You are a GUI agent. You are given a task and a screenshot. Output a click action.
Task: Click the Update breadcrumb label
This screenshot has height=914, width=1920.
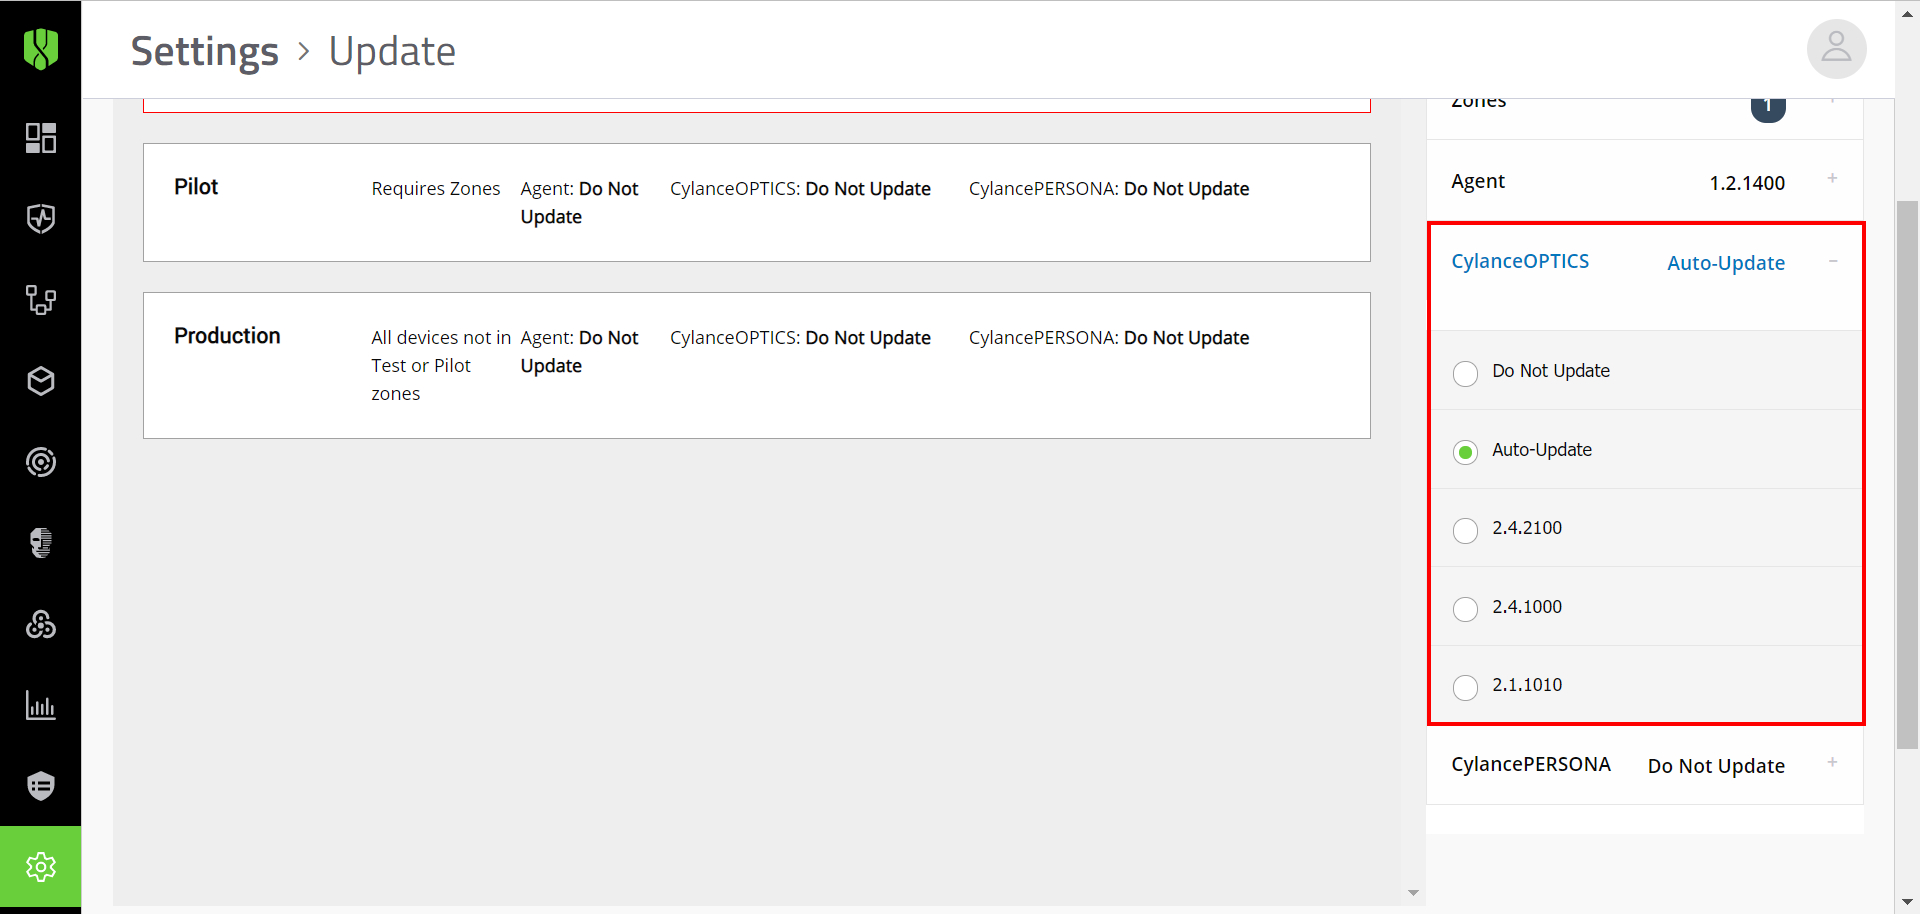(x=391, y=51)
